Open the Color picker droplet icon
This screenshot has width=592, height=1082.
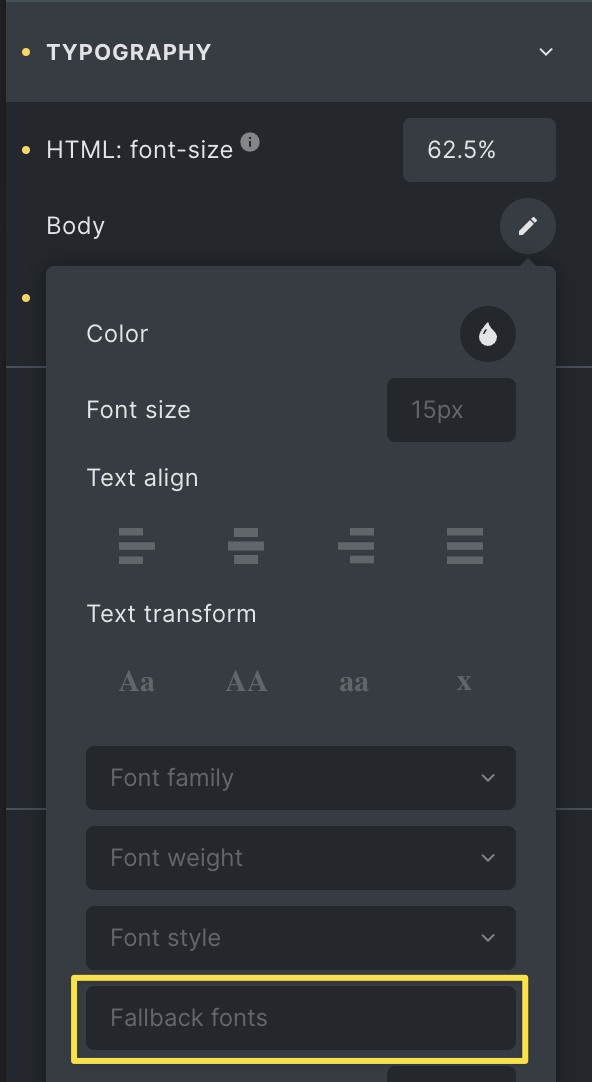(488, 334)
